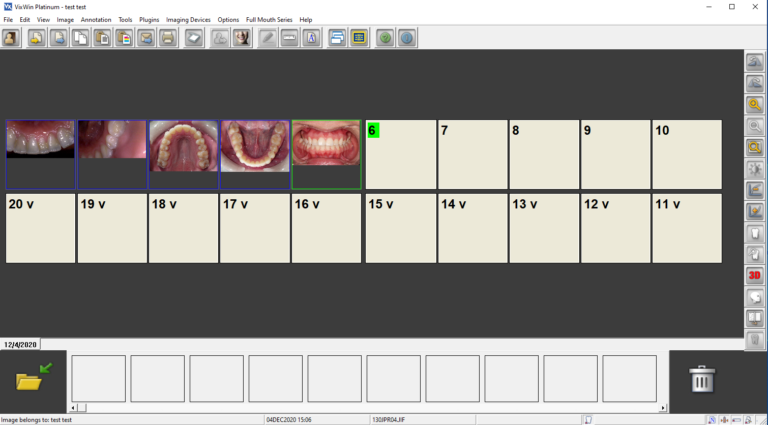
Task: Select mount slot 20 v
Action: (x=40, y=228)
